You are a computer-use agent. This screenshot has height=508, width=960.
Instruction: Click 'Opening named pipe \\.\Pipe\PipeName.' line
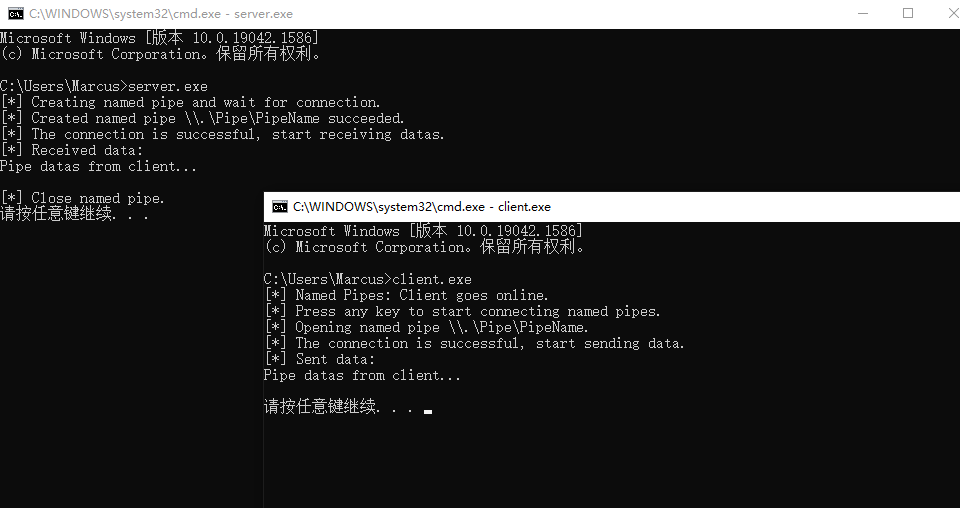coord(426,327)
